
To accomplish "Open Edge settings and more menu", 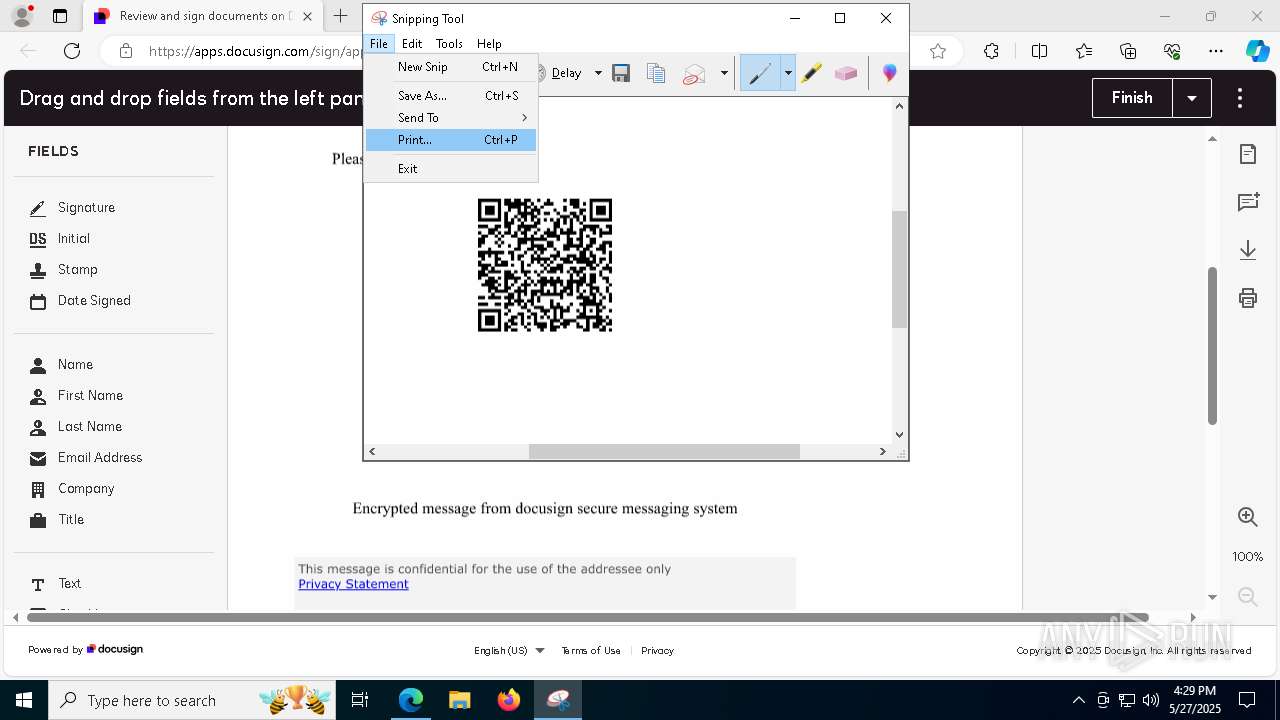I will 1216,51.
